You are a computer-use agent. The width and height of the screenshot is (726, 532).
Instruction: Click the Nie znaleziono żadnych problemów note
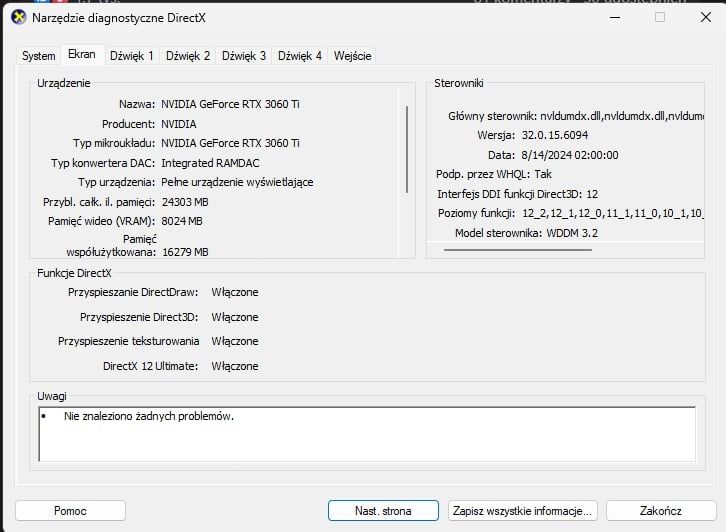tap(149, 416)
